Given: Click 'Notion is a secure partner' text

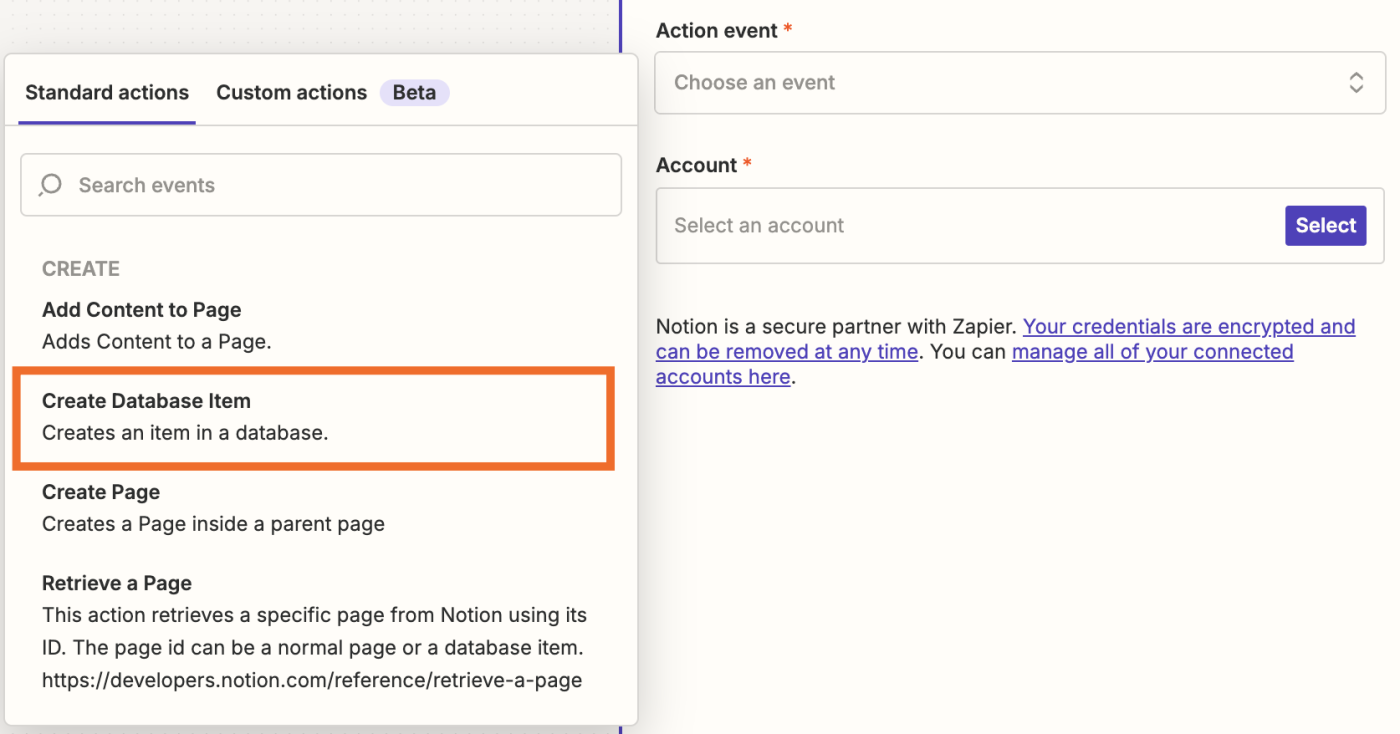Looking at the screenshot, I should [836, 327].
